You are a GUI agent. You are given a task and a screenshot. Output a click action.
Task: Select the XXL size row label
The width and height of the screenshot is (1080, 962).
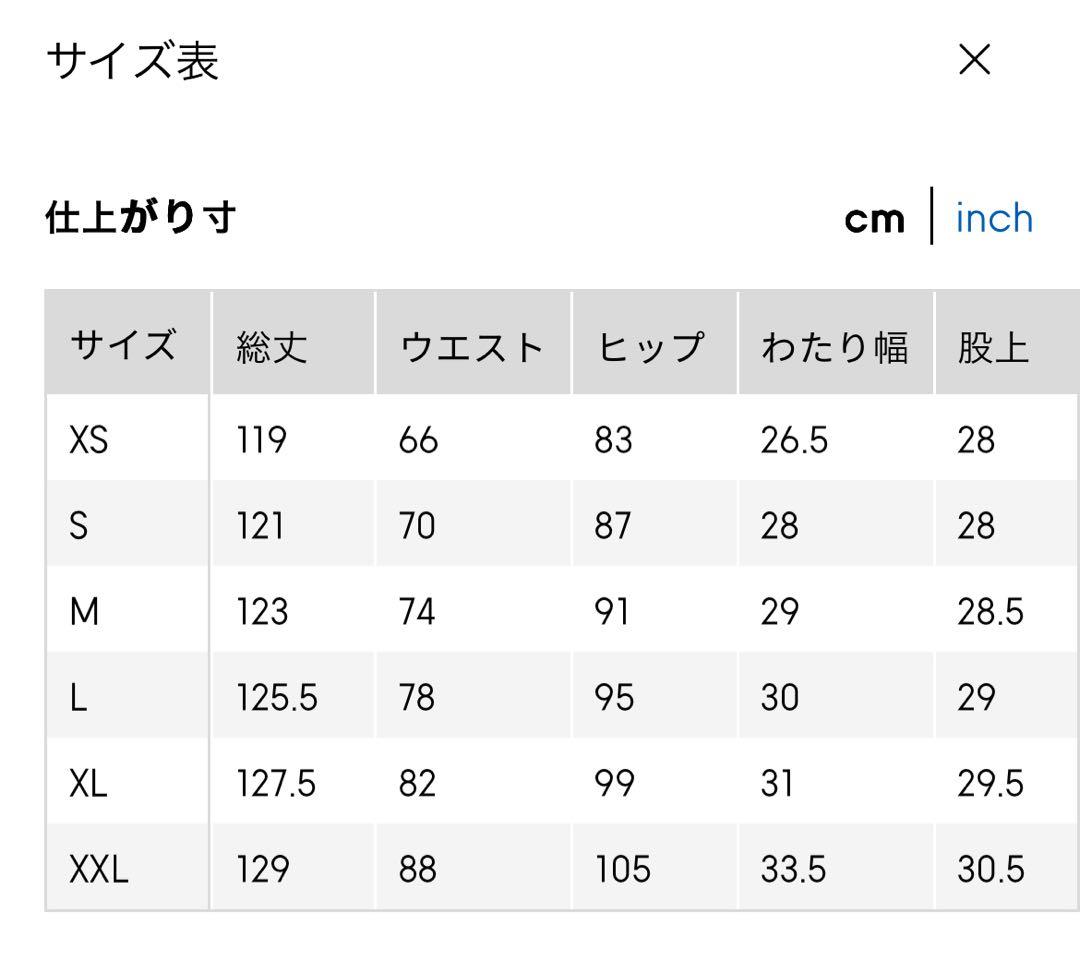[x=98, y=870]
